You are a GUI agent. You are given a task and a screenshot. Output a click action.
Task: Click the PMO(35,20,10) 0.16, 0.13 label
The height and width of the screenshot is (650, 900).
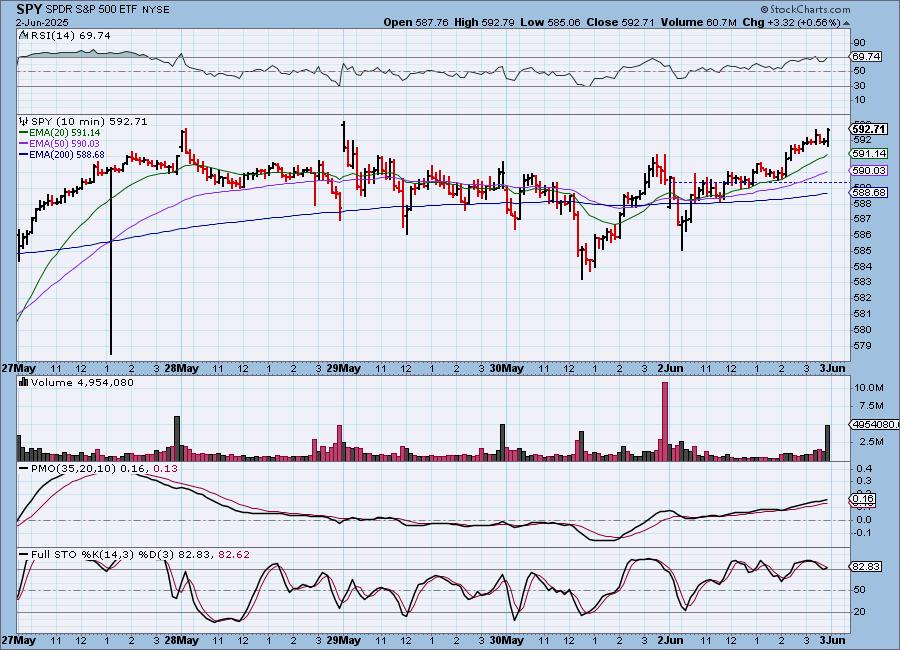[x=104, y=469]
